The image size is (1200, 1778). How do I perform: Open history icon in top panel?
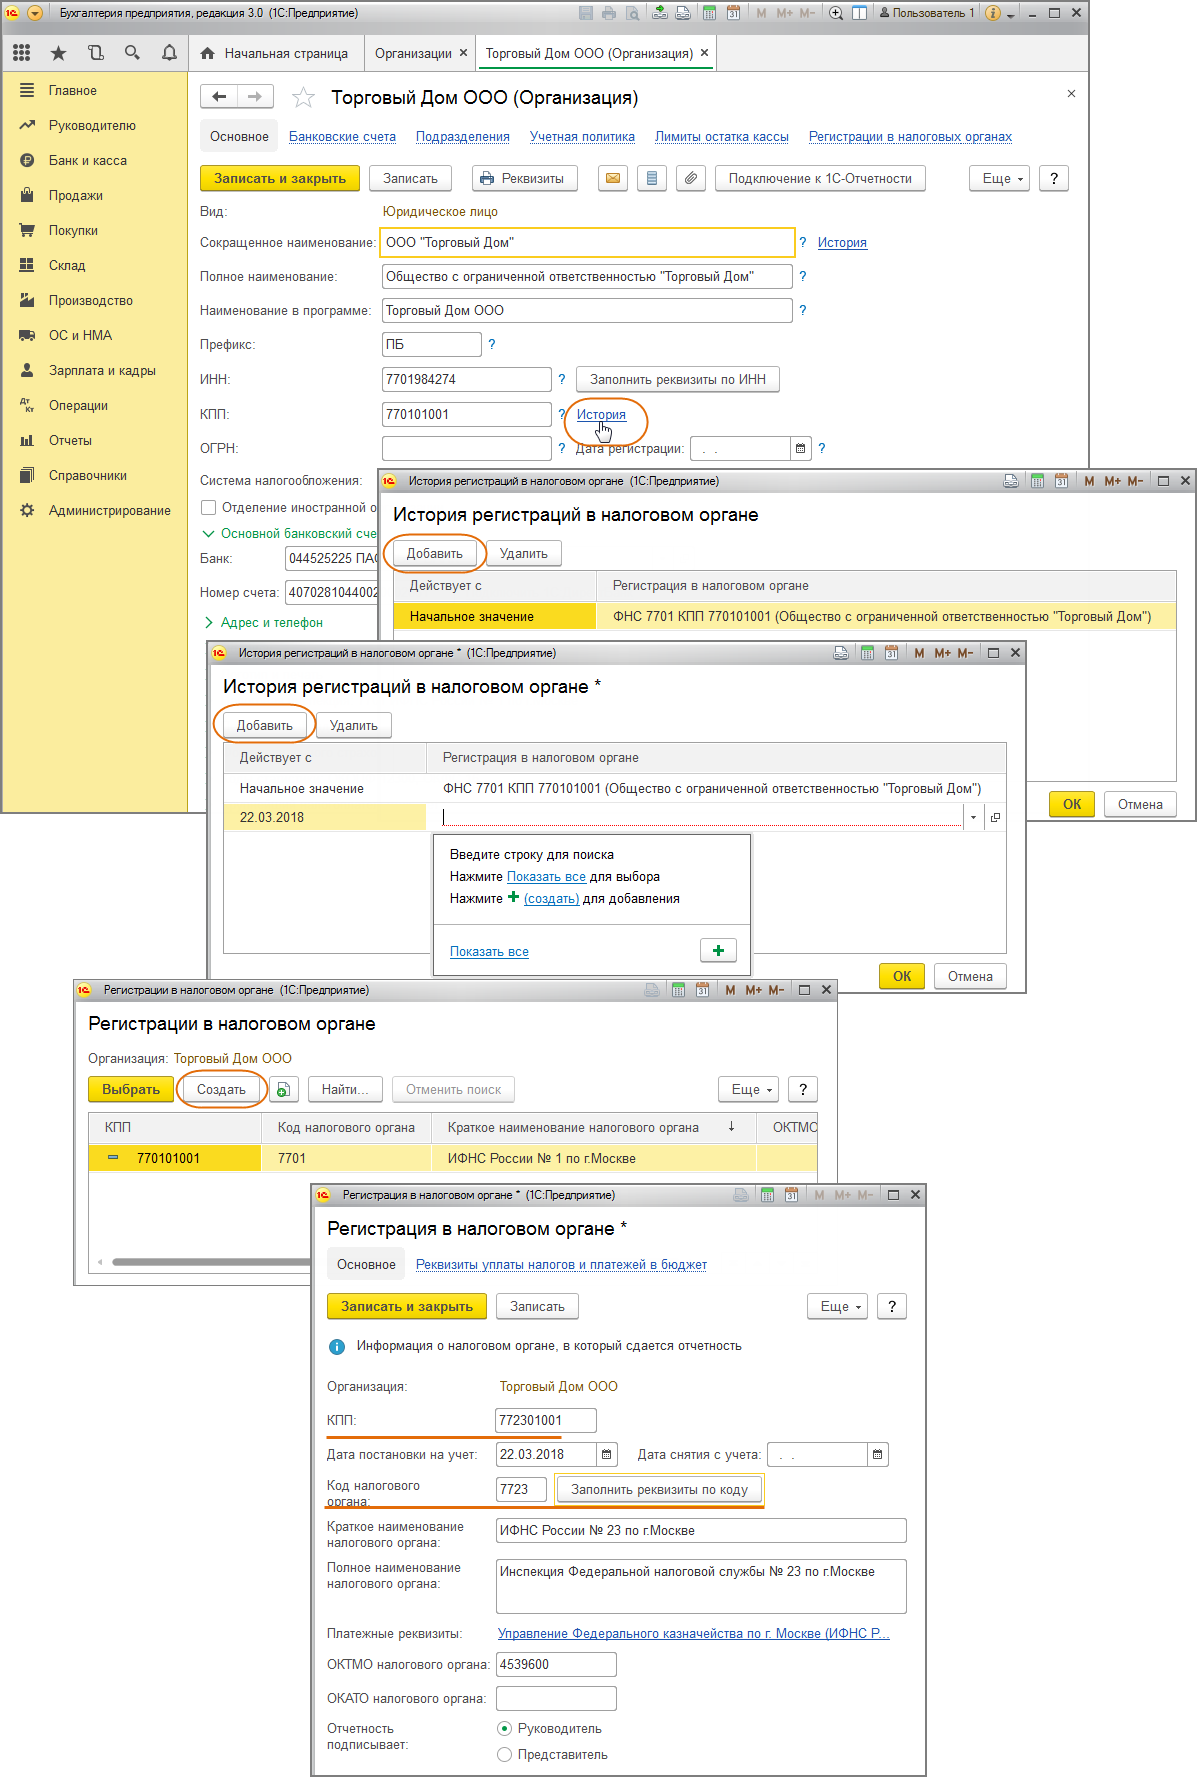(96, 53)
